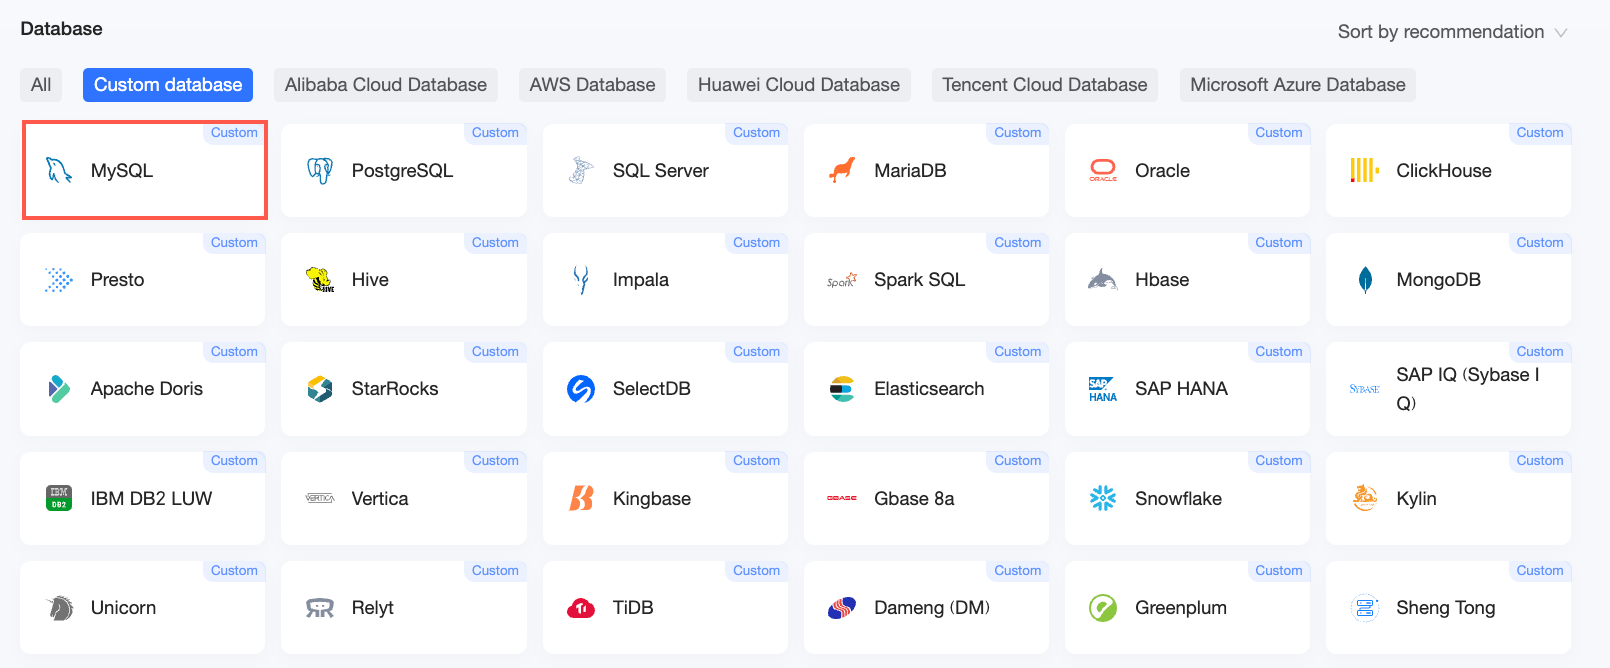Click the "MySQL" label
1610x668 pixels.
coord(122,171)
